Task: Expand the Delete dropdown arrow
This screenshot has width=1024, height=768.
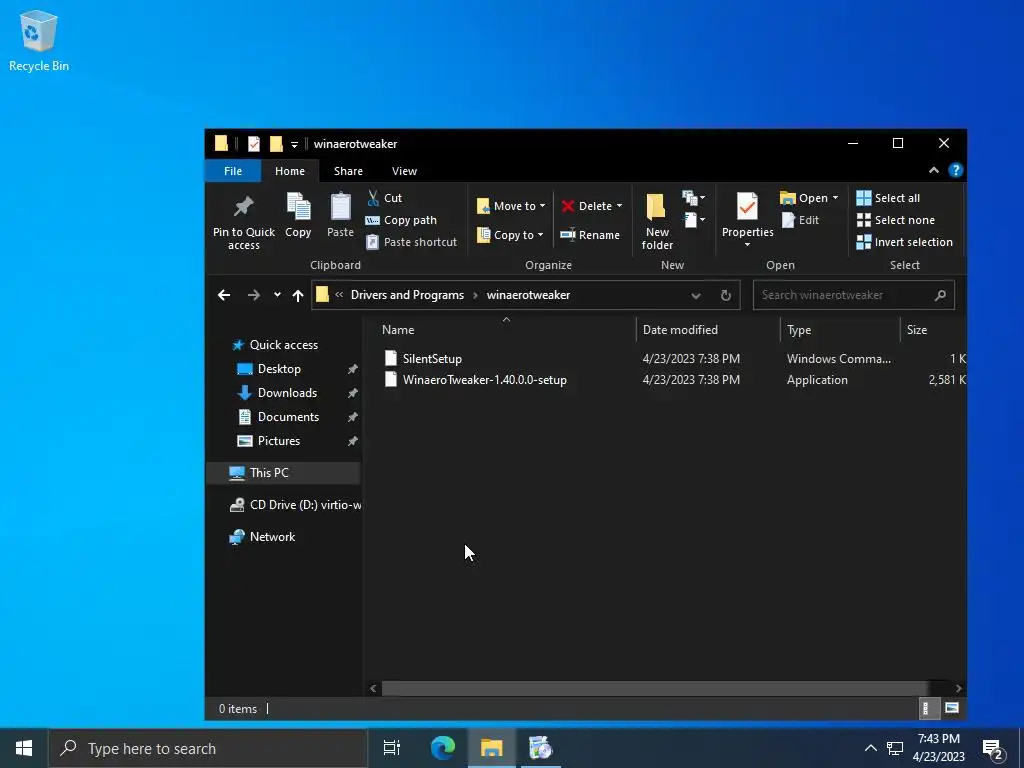Action: pyautogui.click(x=619, y=206)
